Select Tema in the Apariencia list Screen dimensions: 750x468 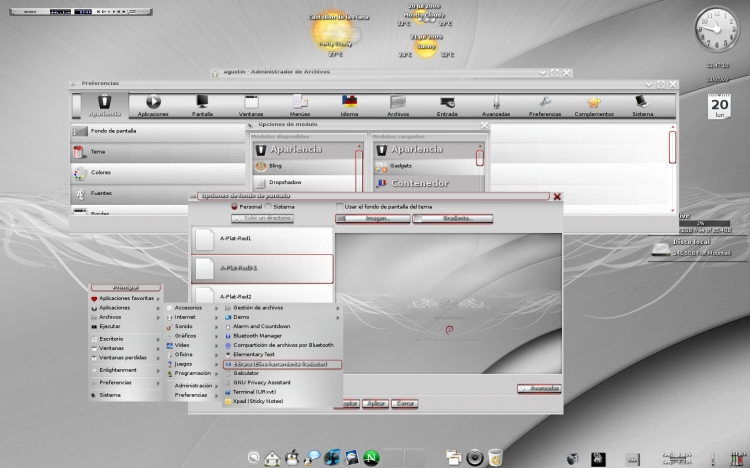158,152
